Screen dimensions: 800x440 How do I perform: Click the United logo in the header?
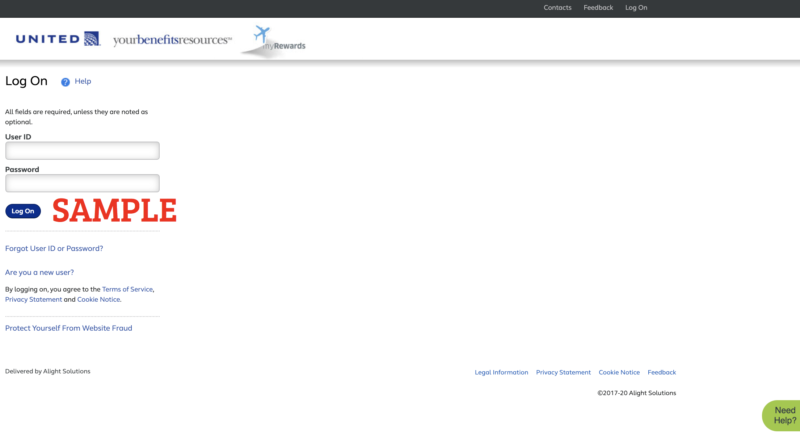57,39
